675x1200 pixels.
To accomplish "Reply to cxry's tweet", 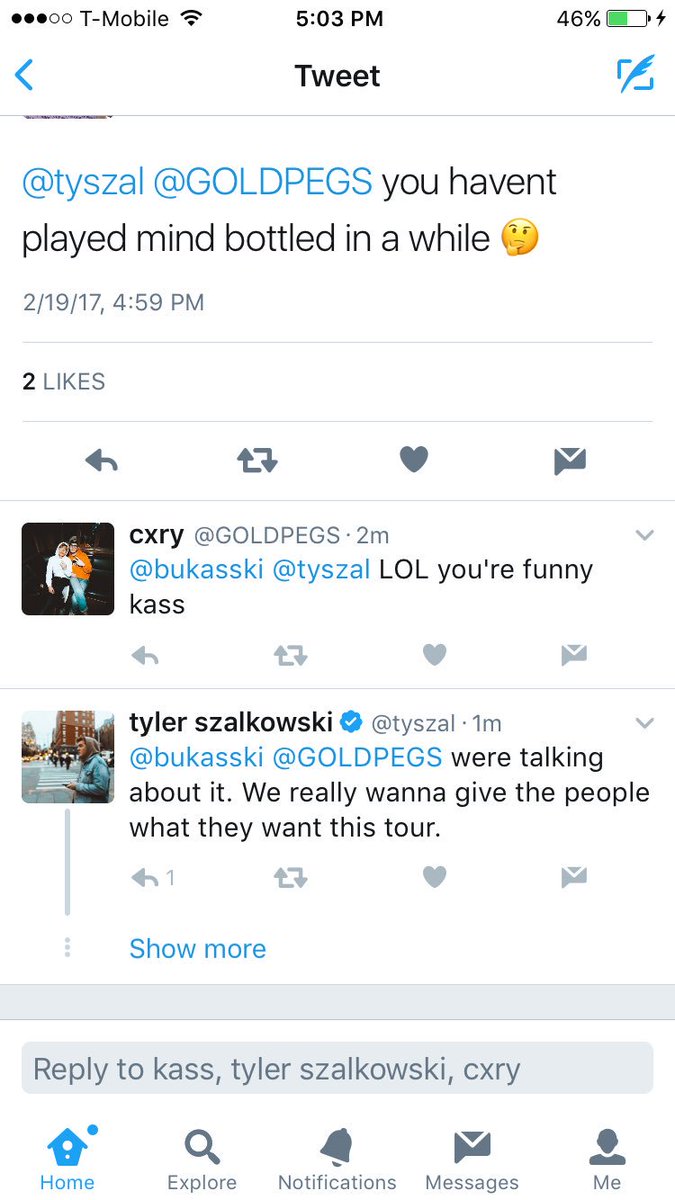I will [146, 655].
